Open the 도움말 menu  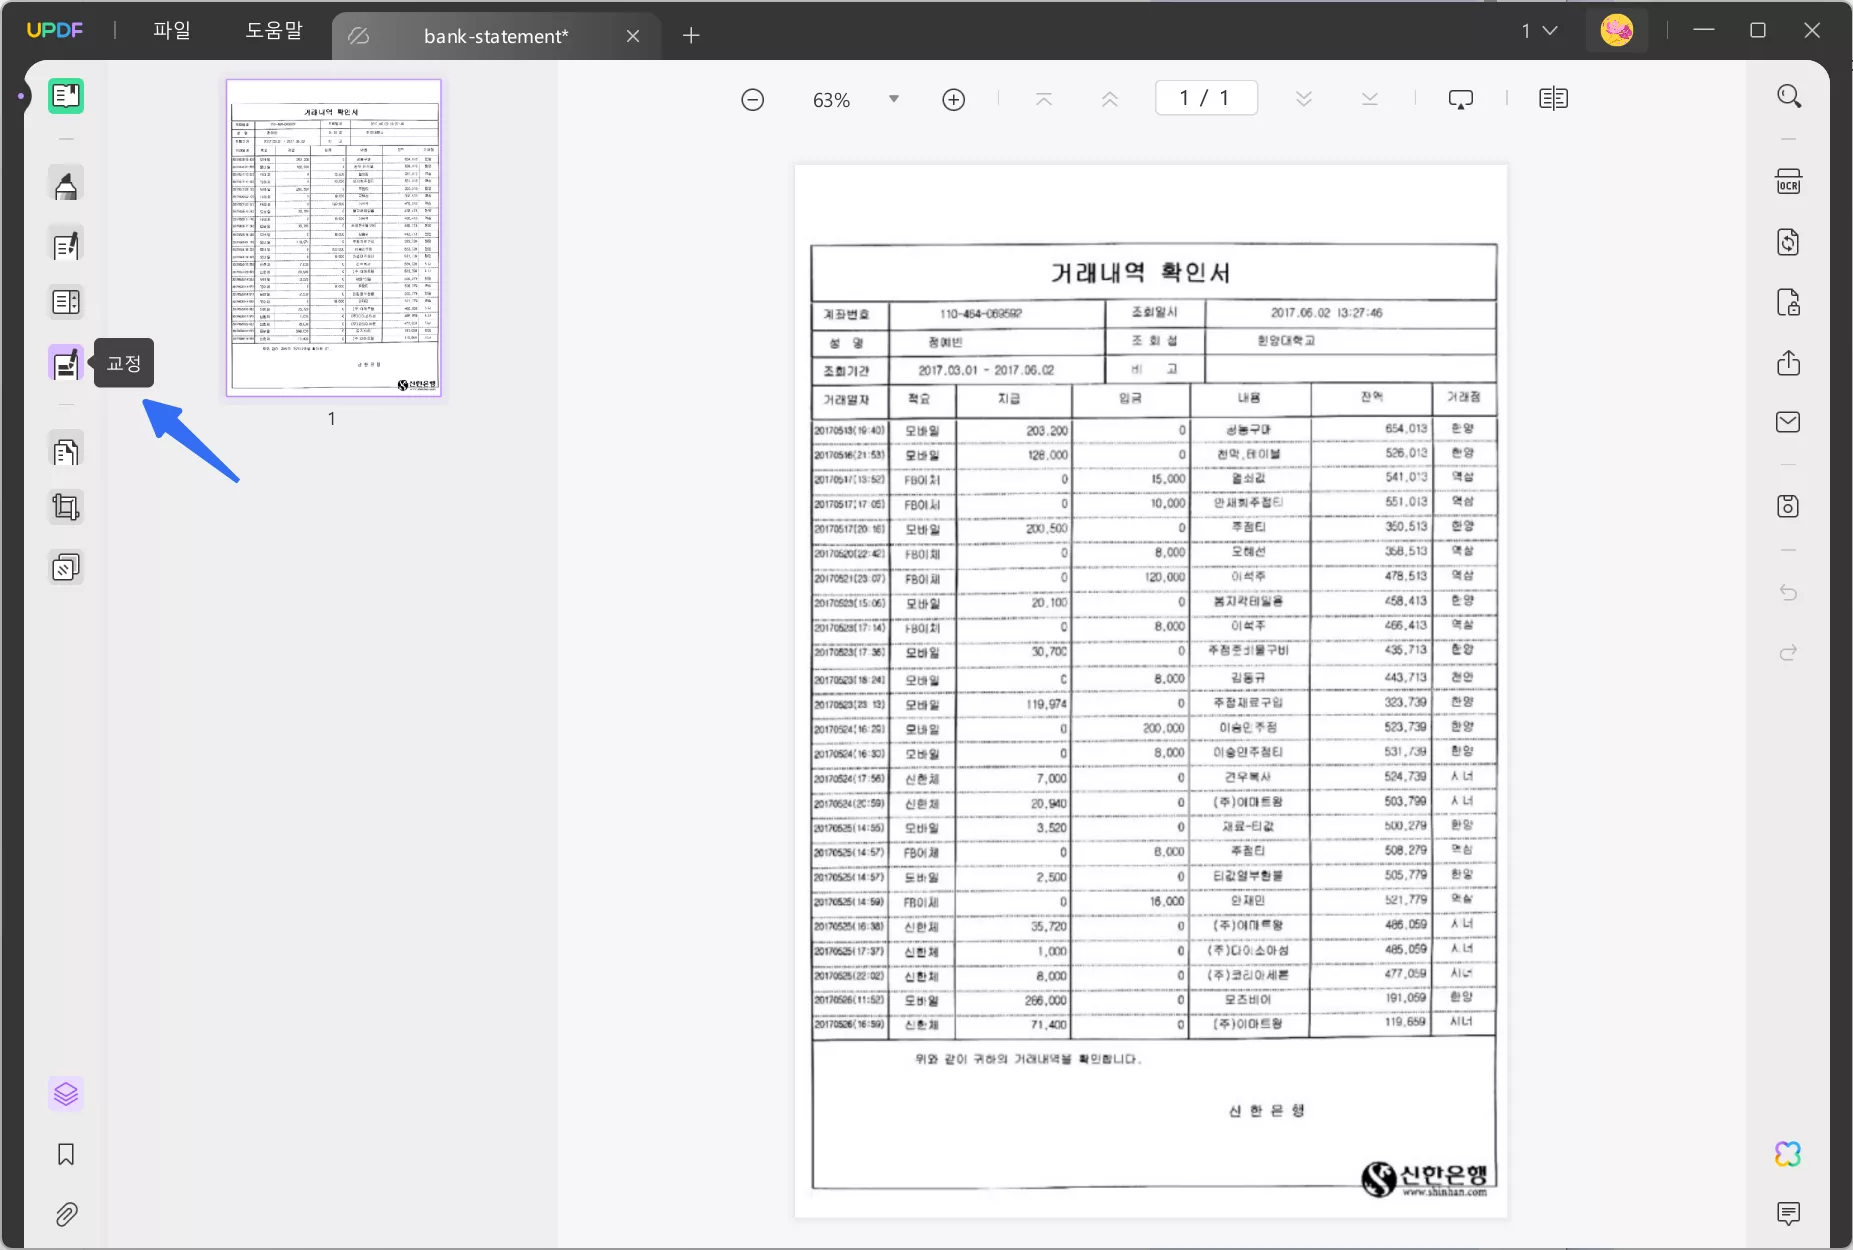point(274,31)
